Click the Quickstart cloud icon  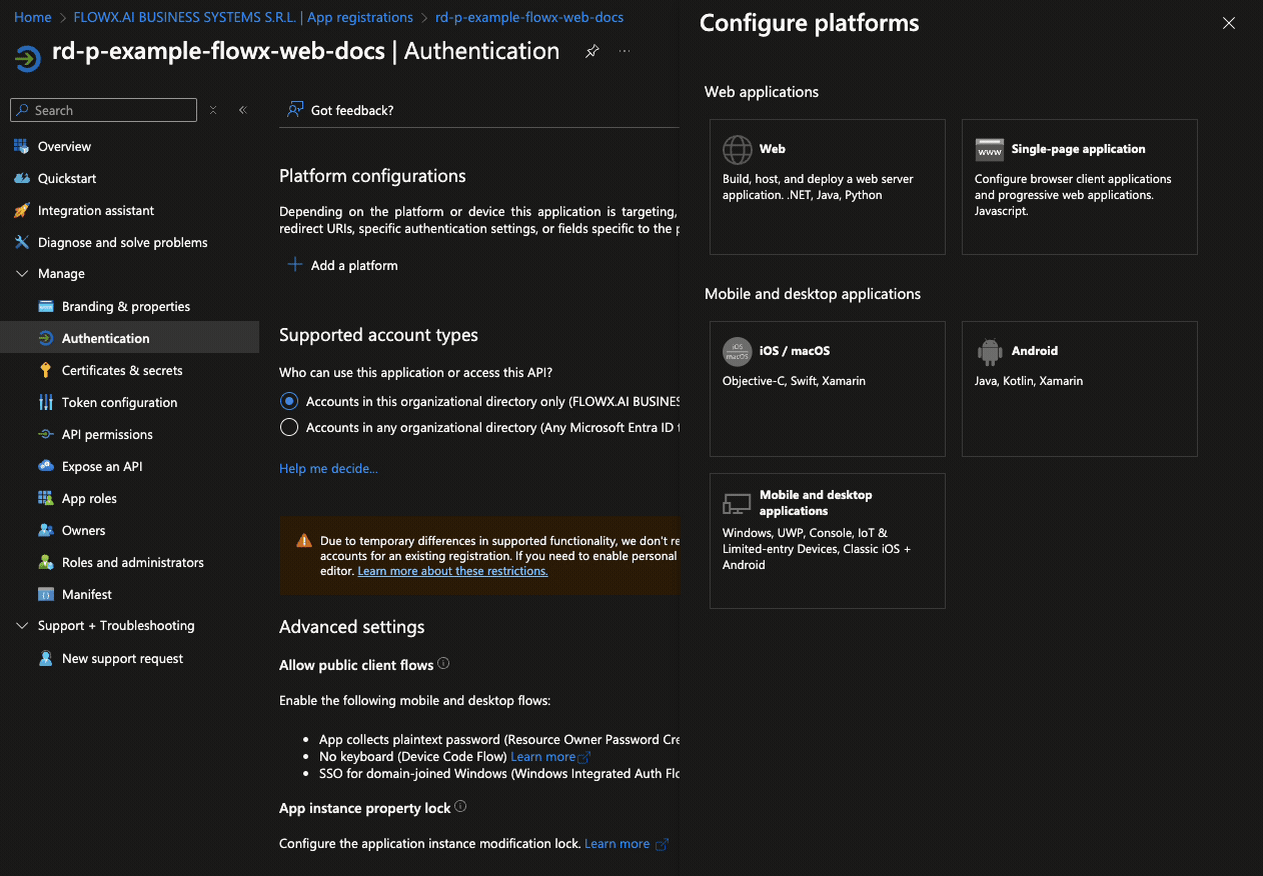pyautogui.click(x=21, y=179)
